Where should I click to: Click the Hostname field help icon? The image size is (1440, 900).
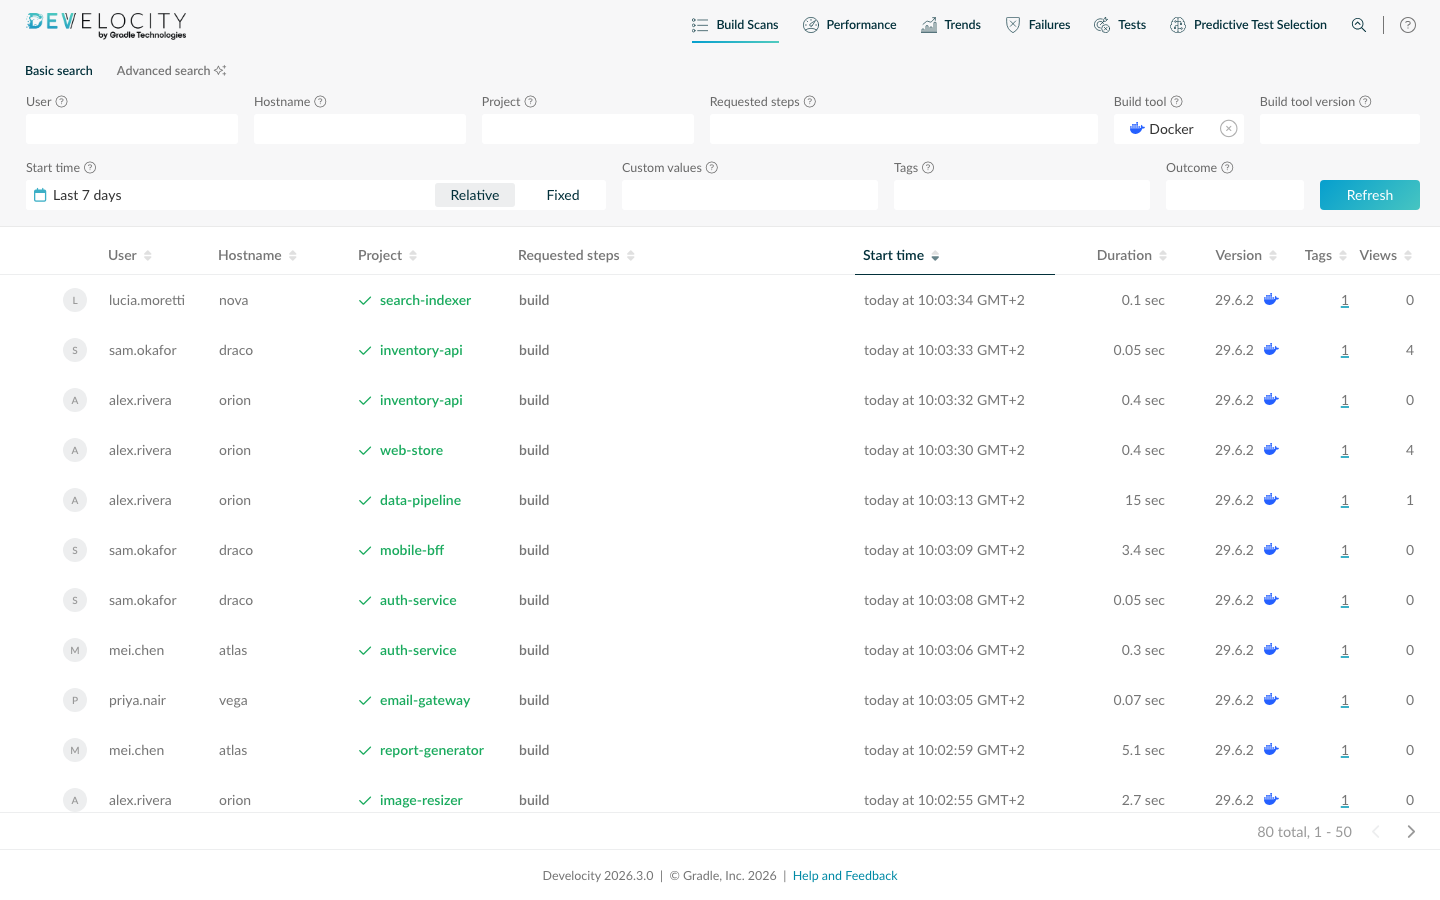[x=321, y=102]
